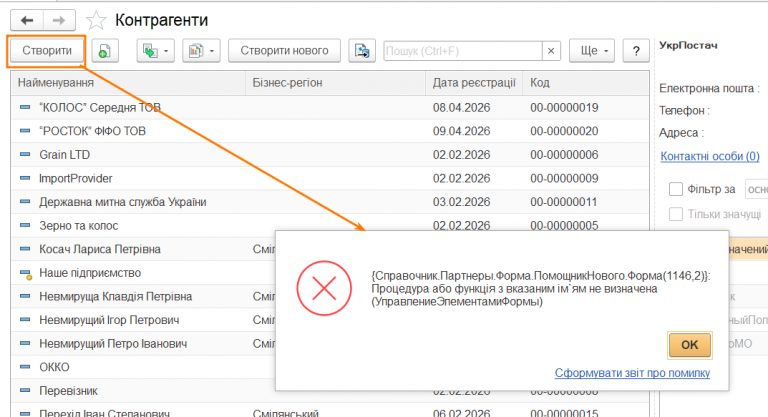Go back with the left arrow button
This screenshot has width=768, height=417.
27,20
